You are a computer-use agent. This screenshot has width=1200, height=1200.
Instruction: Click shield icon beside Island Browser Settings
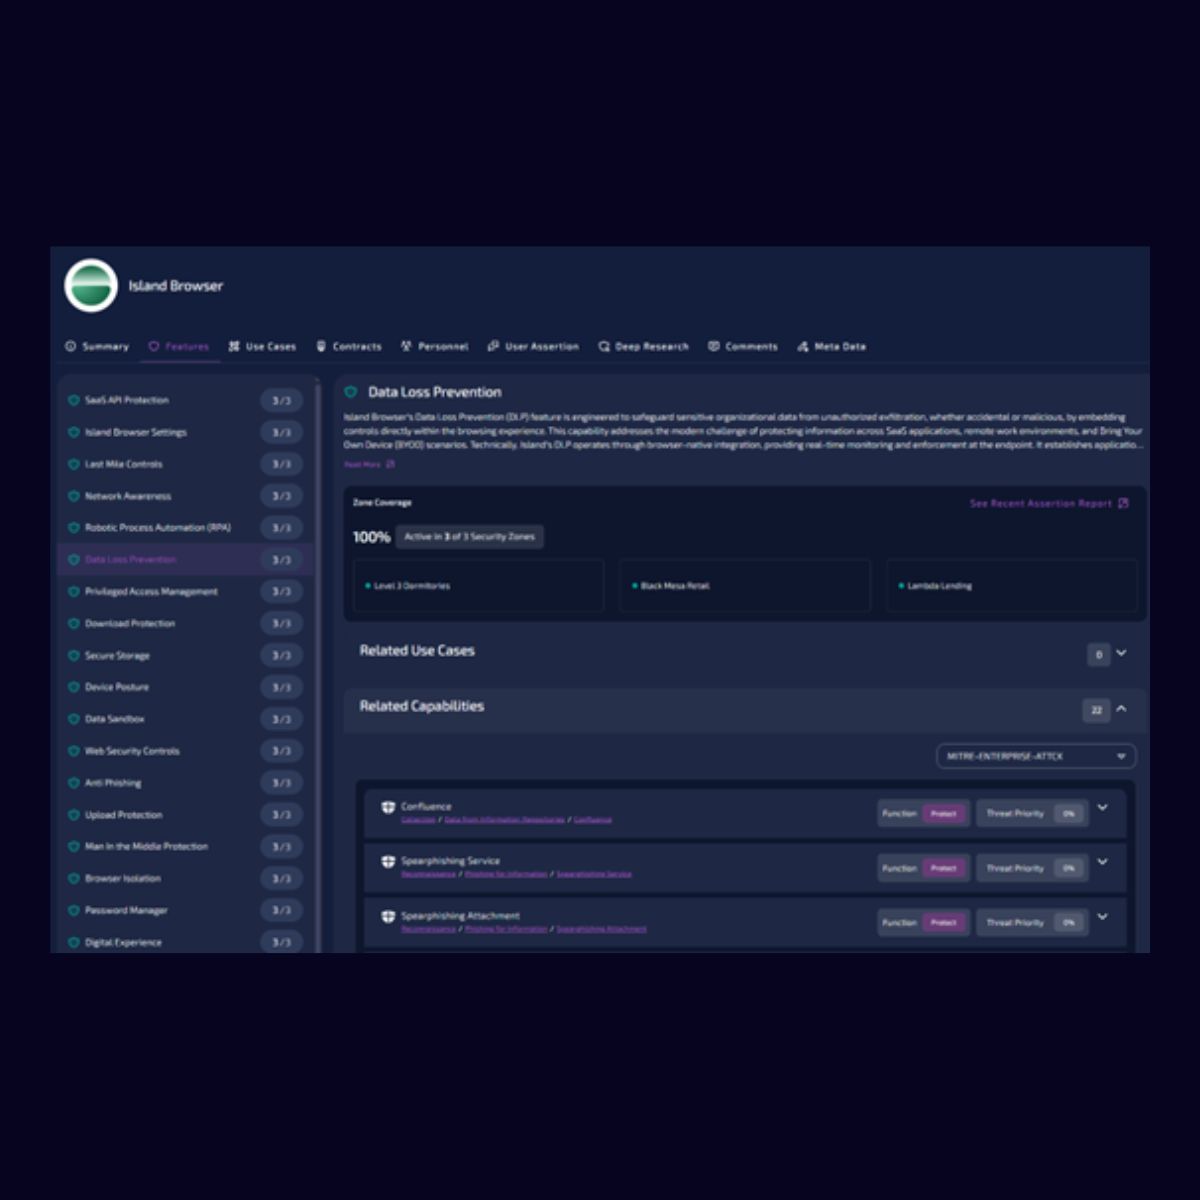pyautogui.click(x=73, y=432)
